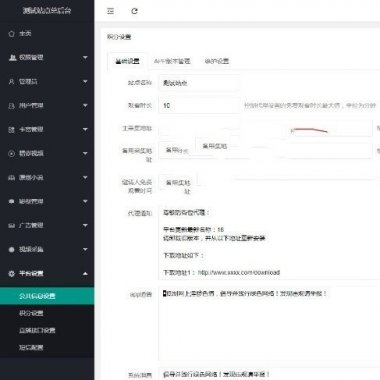The width and height of the screenshot is (380, 380).
Task: Click the 广告管理 menu icon
Action: pos(12,226)
